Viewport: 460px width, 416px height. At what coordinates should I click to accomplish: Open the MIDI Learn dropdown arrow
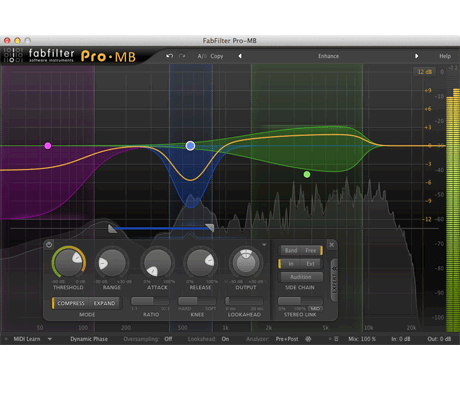[50, 339]
